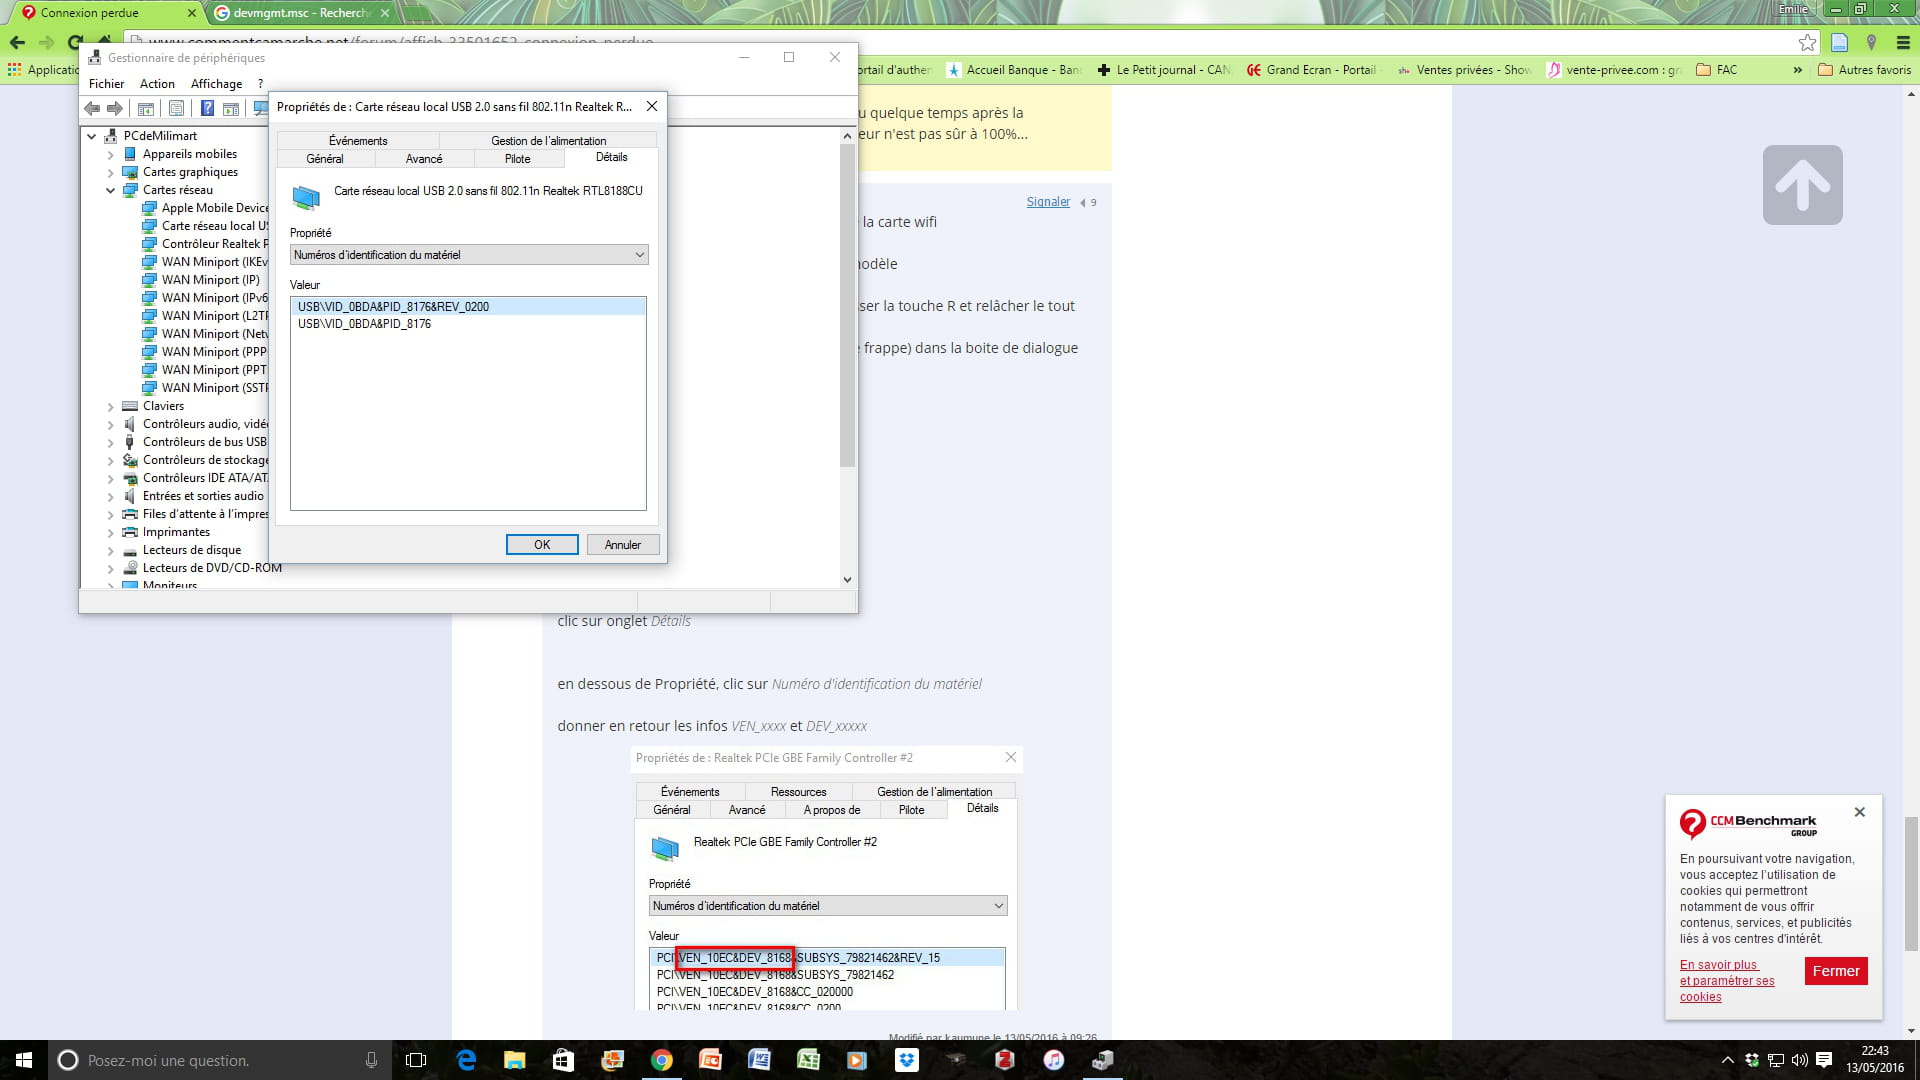Expand Claviers category
1920x1080 pixels.
[x=111, y=407]
